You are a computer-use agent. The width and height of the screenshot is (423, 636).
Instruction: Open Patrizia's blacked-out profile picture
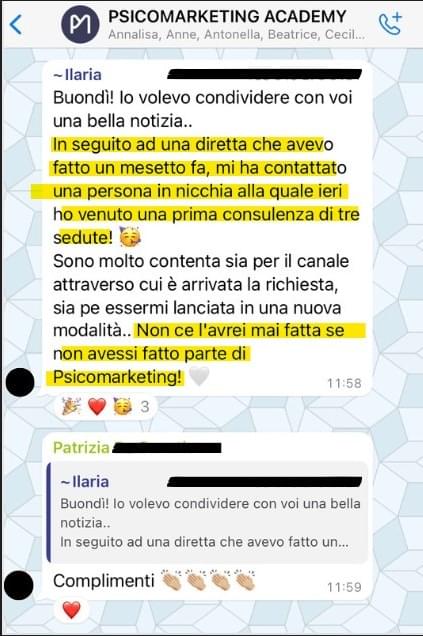(x=19, y=585)
